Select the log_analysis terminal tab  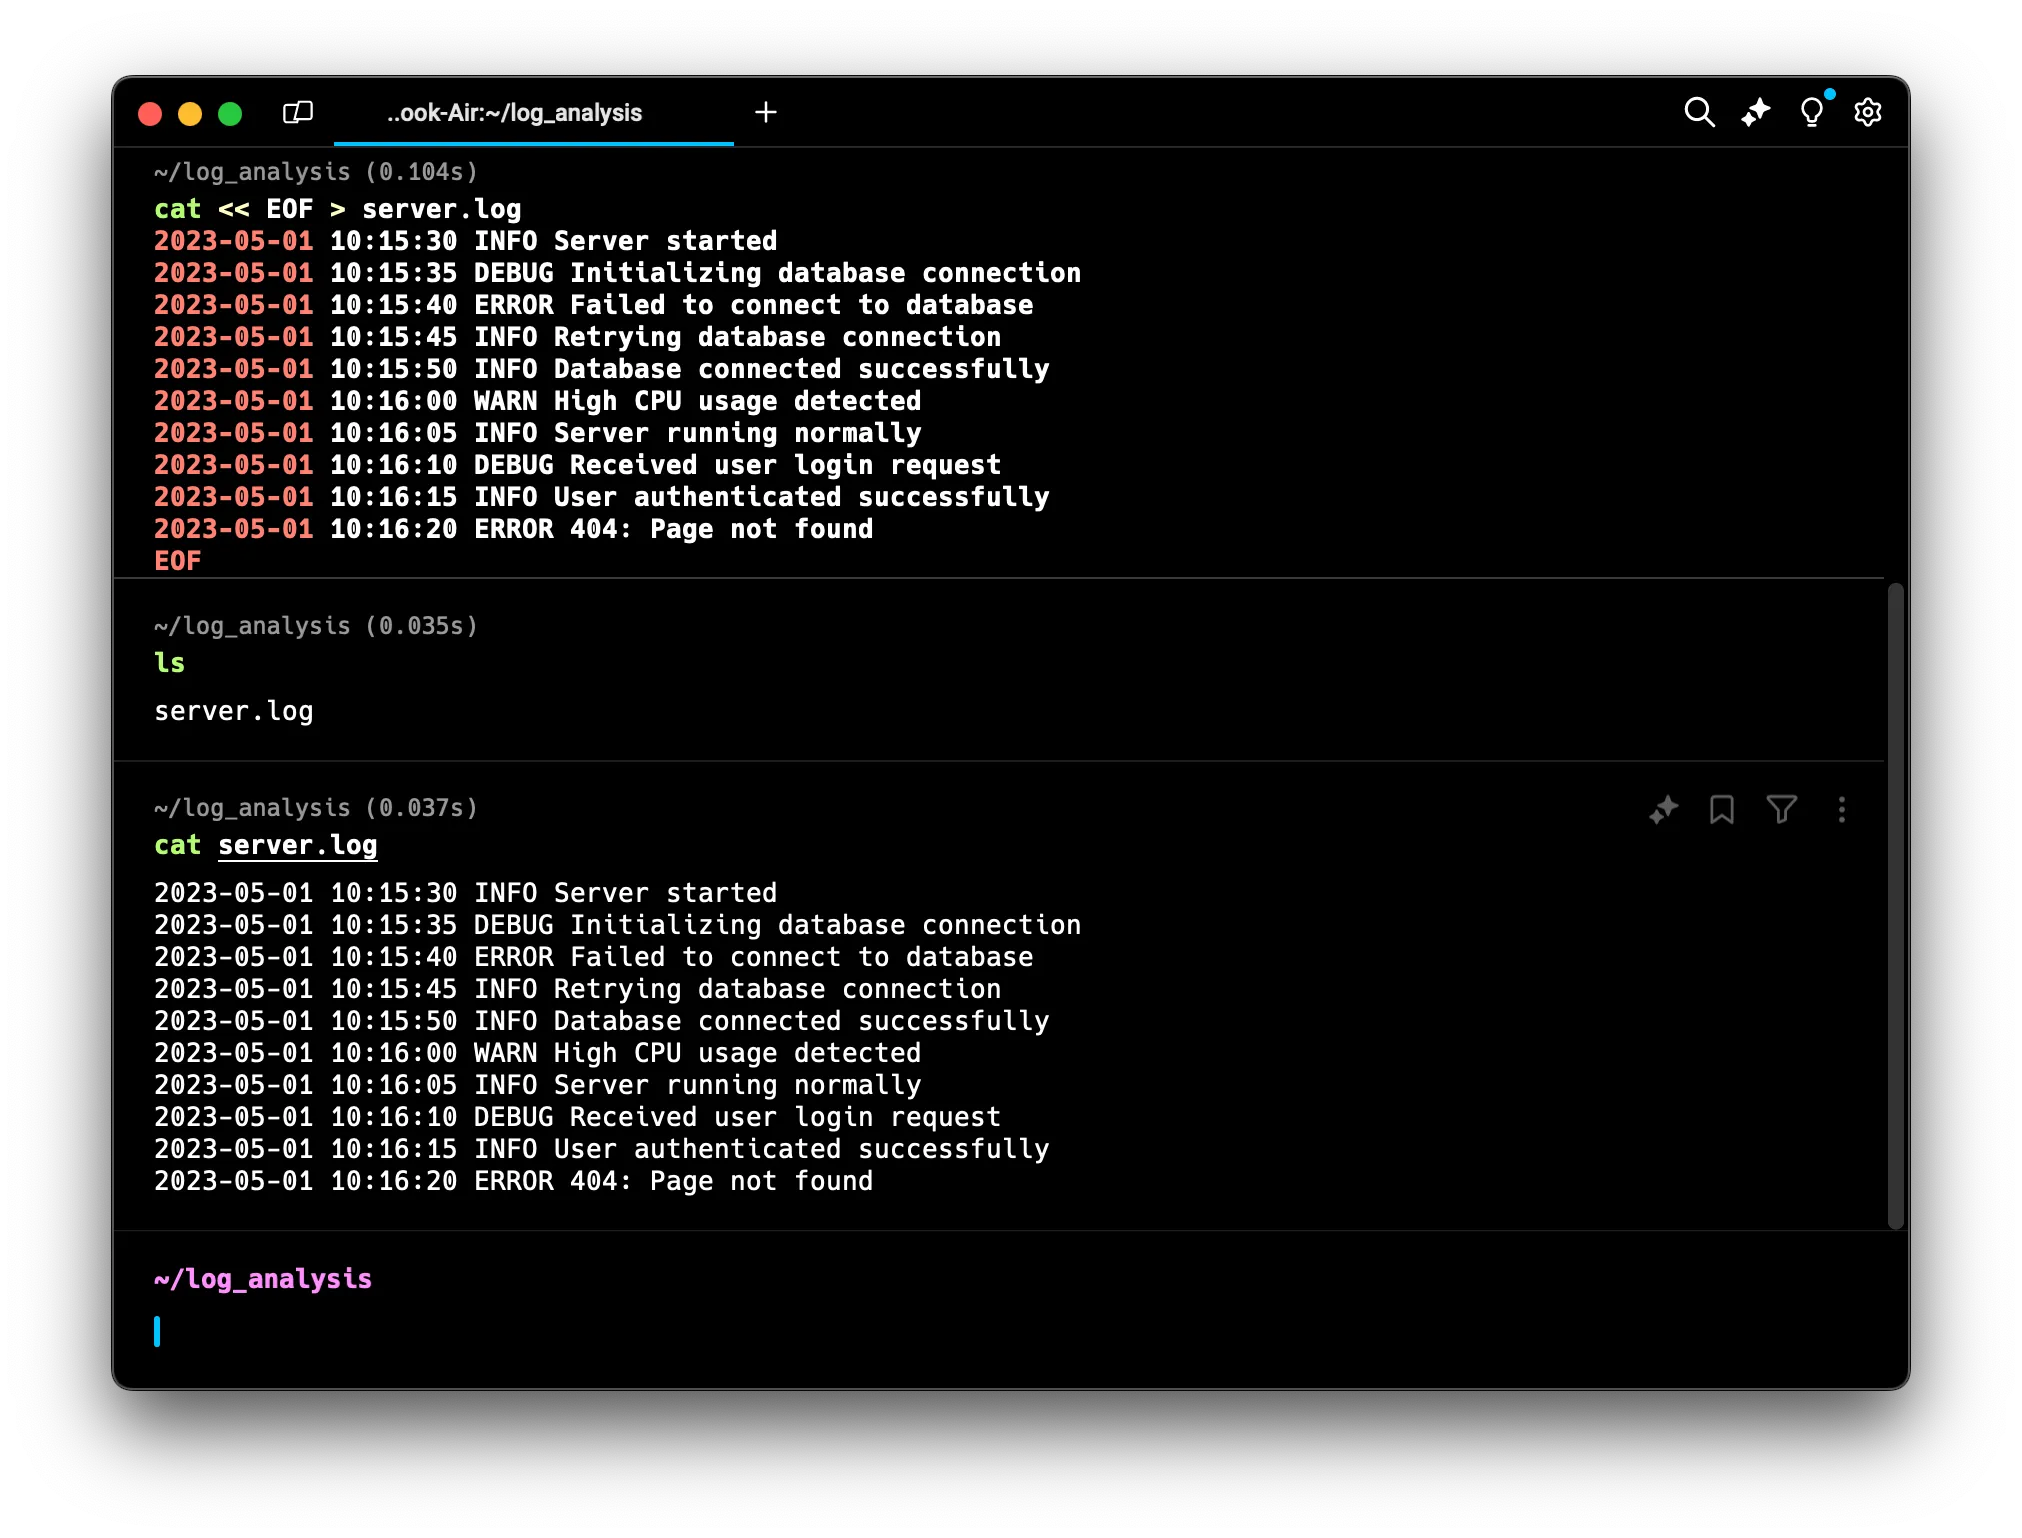pos(515,113)
